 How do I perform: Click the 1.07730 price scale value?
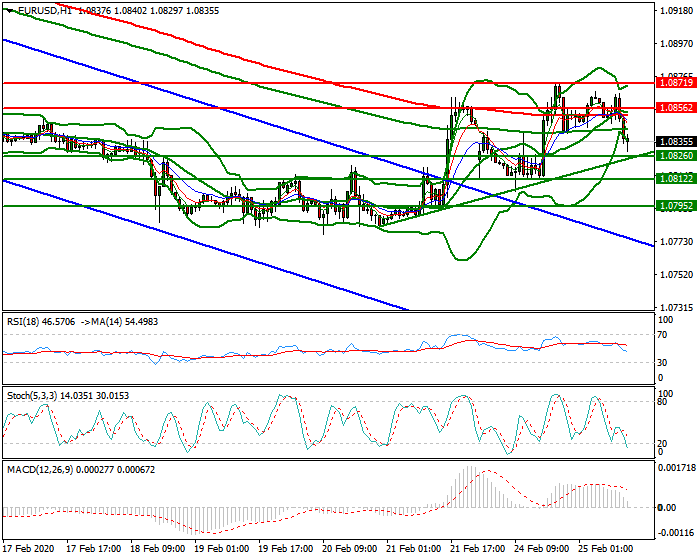pyautogui.click(x=677, y=242)
